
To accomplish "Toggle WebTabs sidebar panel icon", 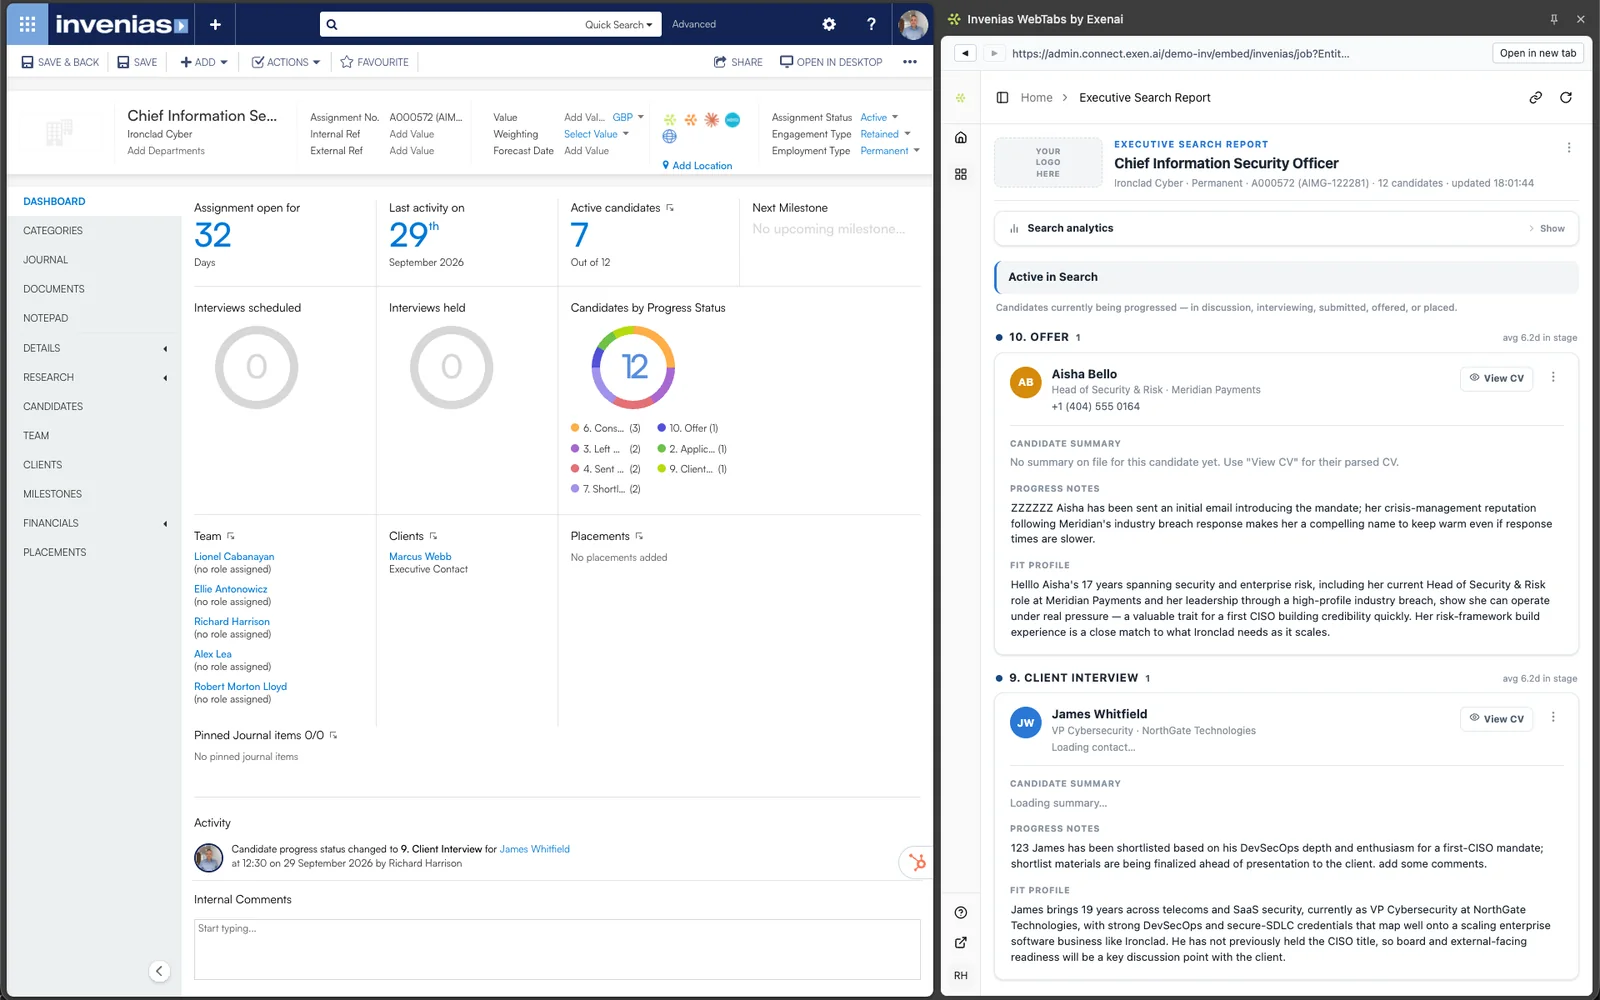I will point(1002,98).
